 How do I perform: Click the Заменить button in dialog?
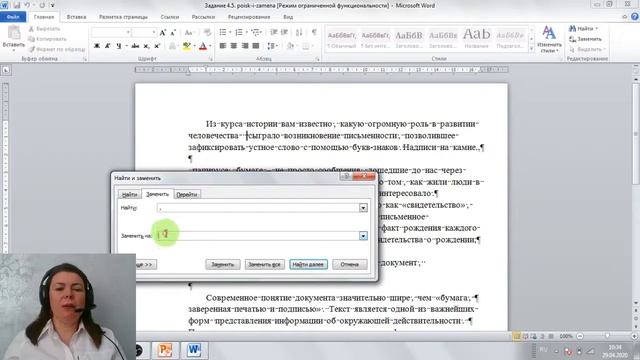click(222, 264)
